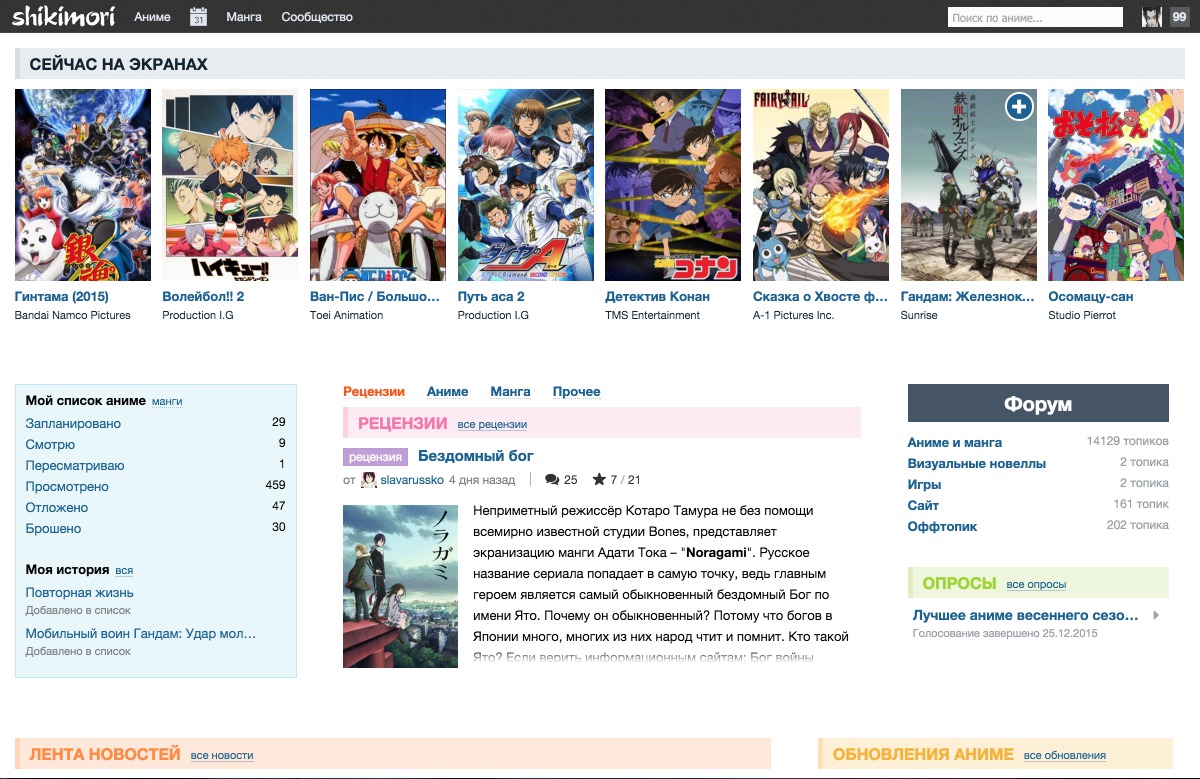Open the user avatar in the header
This screenshot has height=779, width=1200.
(1152, 17)
